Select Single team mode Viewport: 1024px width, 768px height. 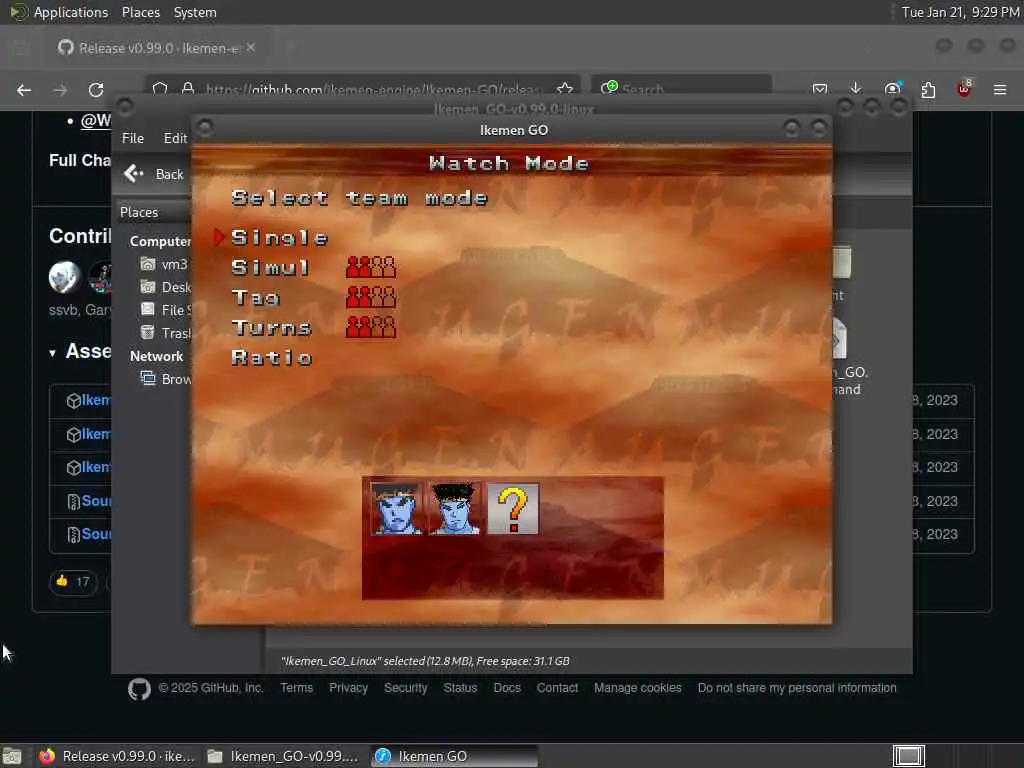coord(280,238)
